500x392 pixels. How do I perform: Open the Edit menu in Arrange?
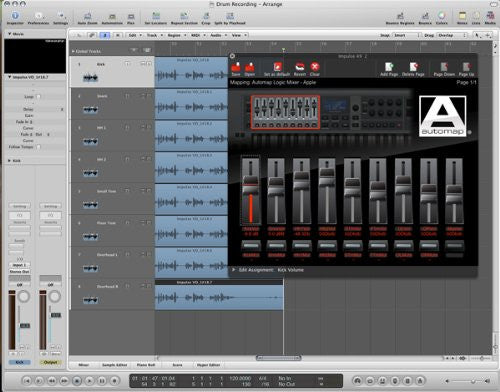click(135, 35)
